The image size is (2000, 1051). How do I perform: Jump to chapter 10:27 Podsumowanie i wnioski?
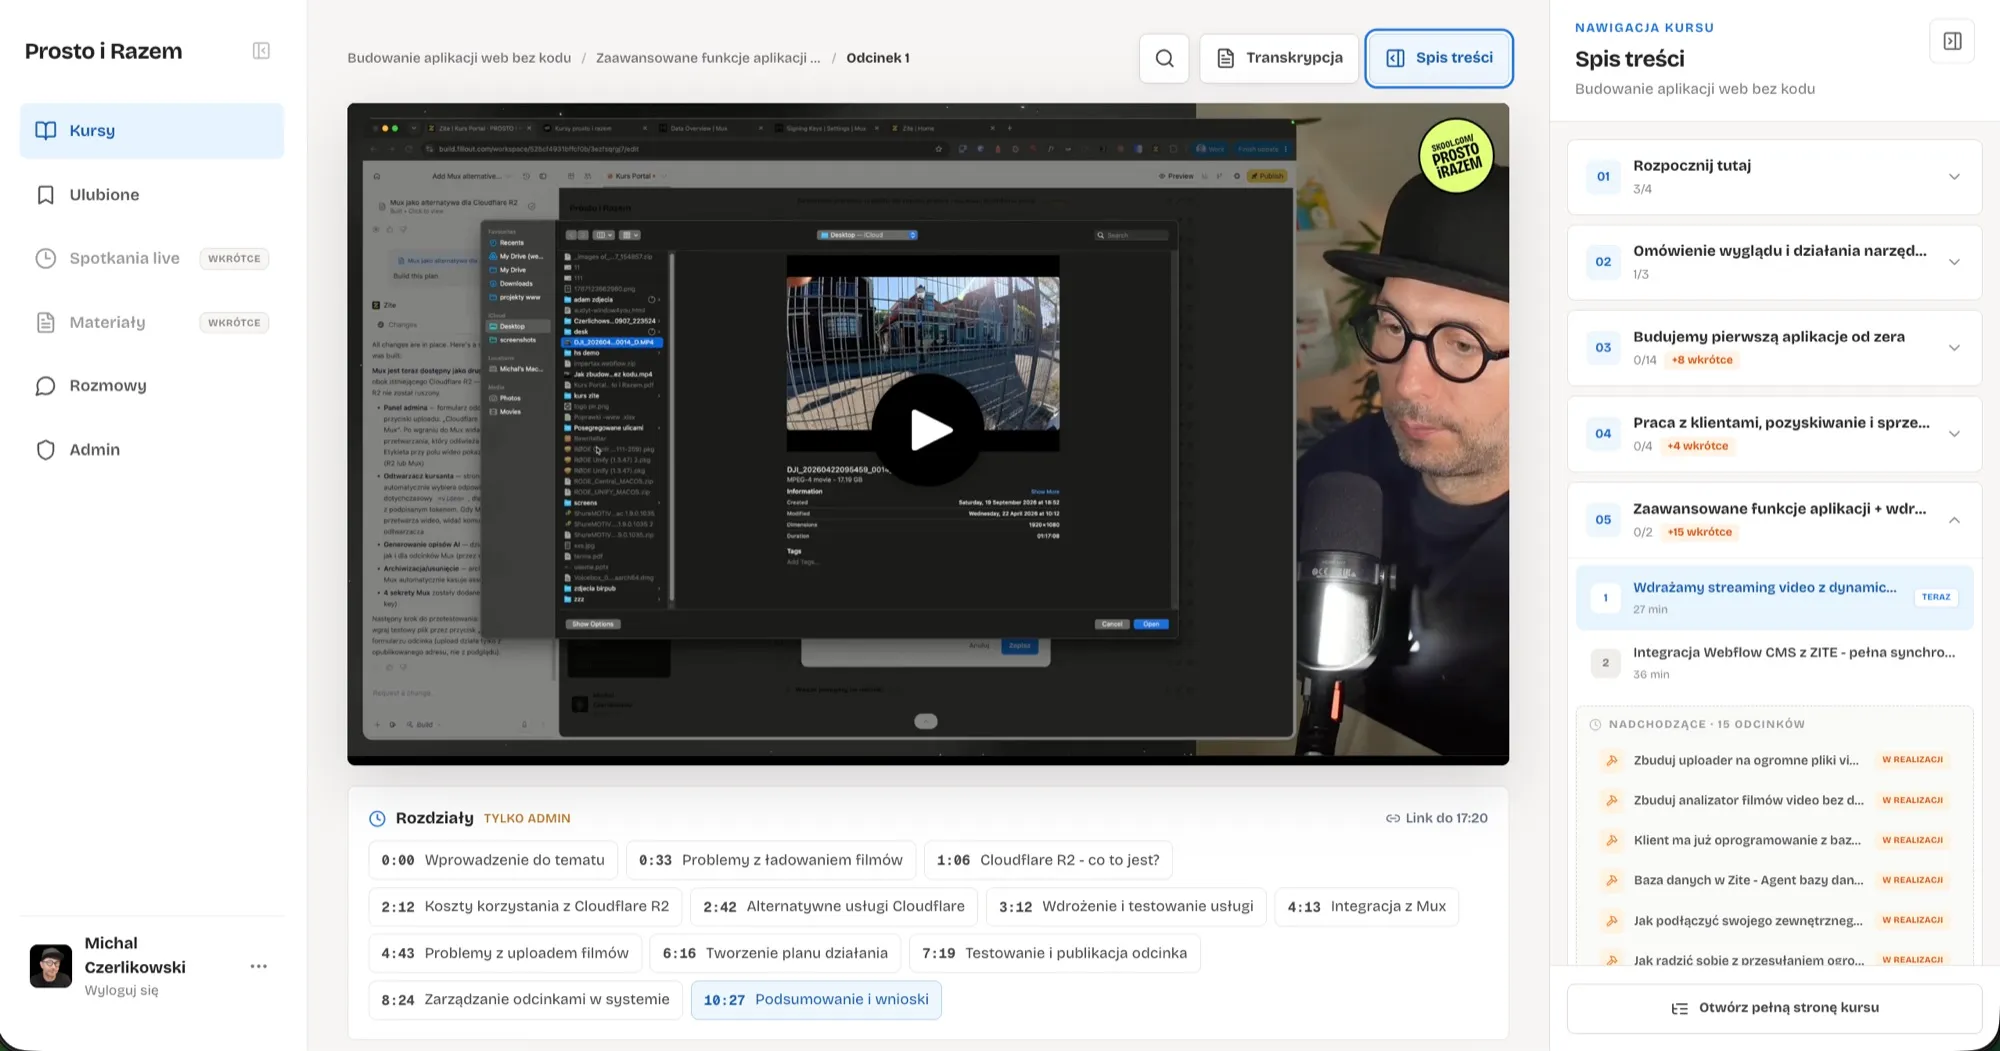coord(816,999)
